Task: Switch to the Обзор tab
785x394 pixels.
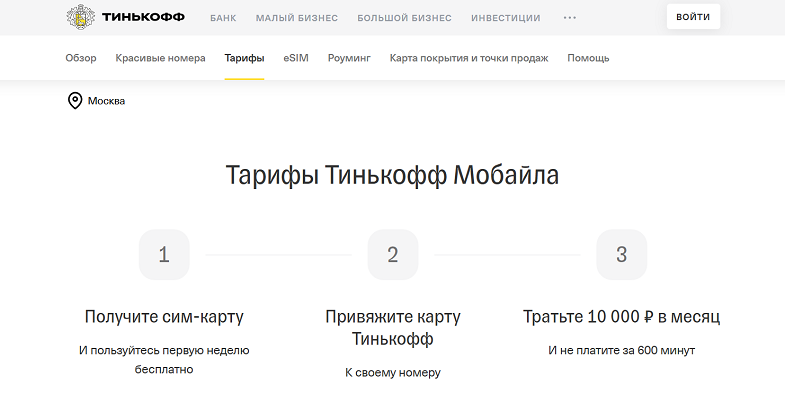Action: (81, 58)
